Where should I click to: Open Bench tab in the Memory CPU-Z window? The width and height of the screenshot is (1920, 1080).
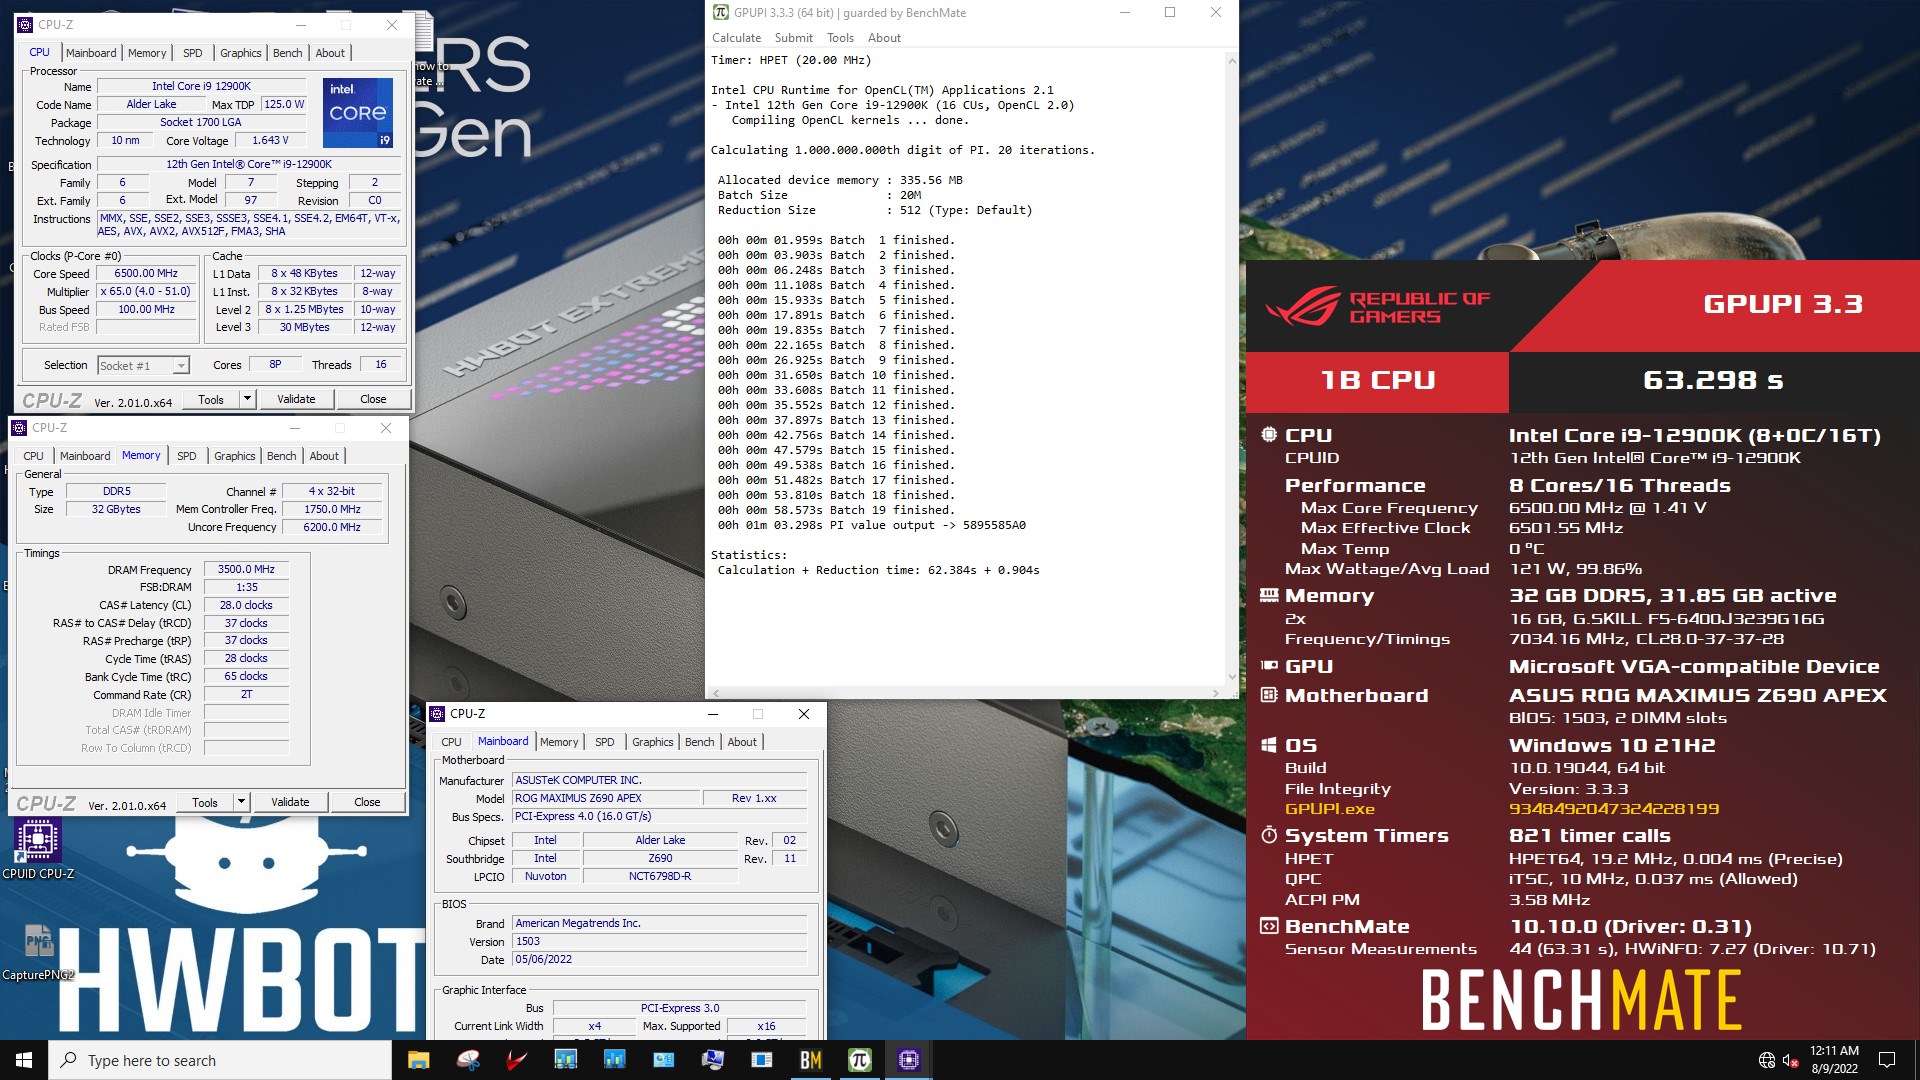point(281,456)
